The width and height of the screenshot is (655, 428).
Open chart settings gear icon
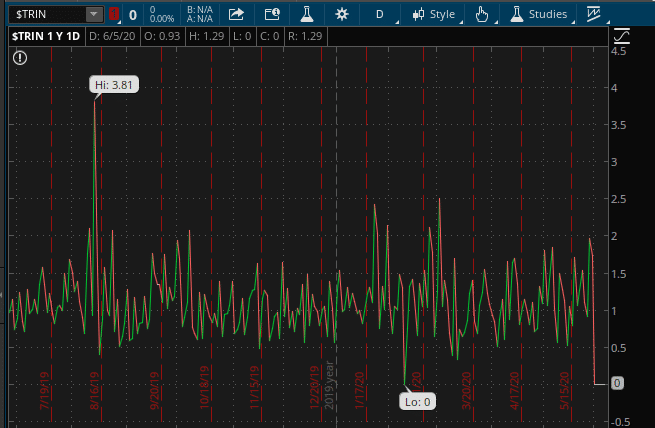pos(342,14)
